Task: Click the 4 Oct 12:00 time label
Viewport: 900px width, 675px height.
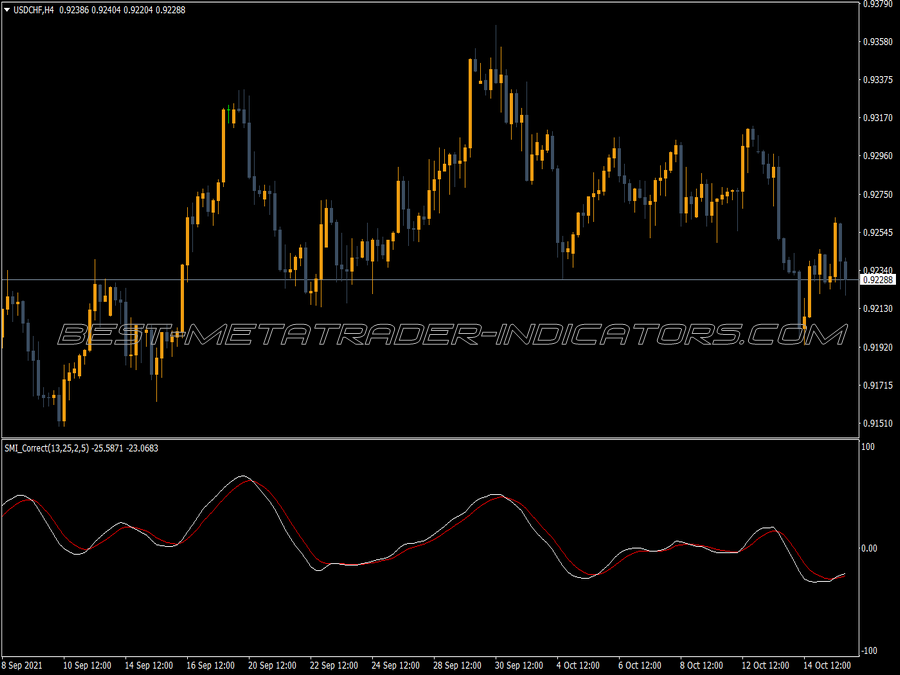Action: click(x=578, y=665)
